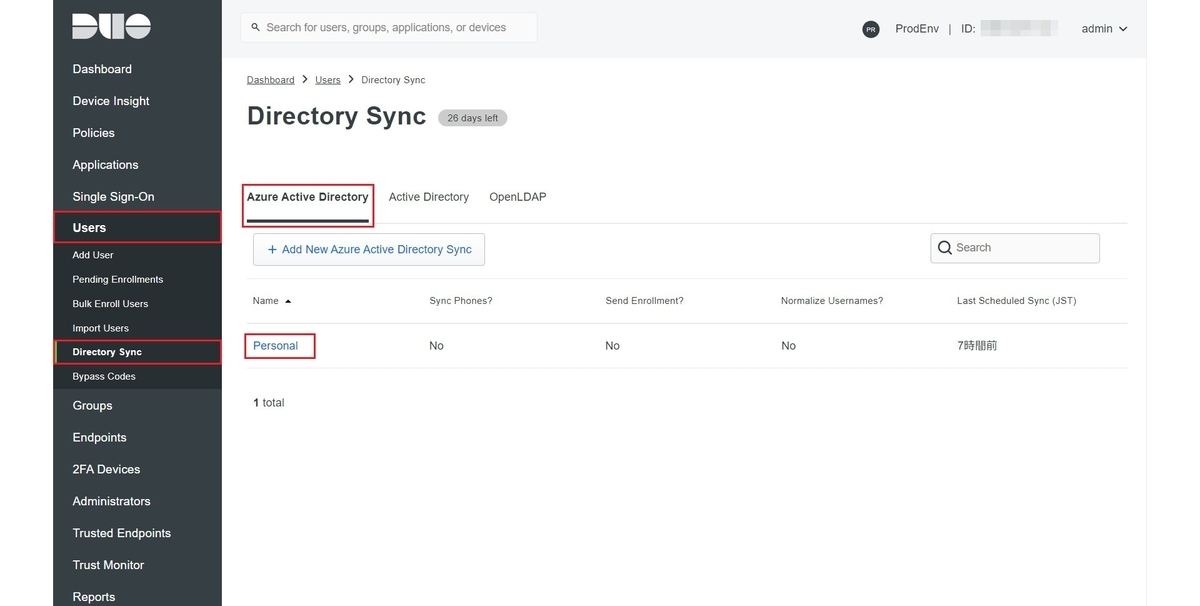Click the No value under Normalize Usernames?
Viewport: 1200px width, 606px height.
tap(788, 346)
